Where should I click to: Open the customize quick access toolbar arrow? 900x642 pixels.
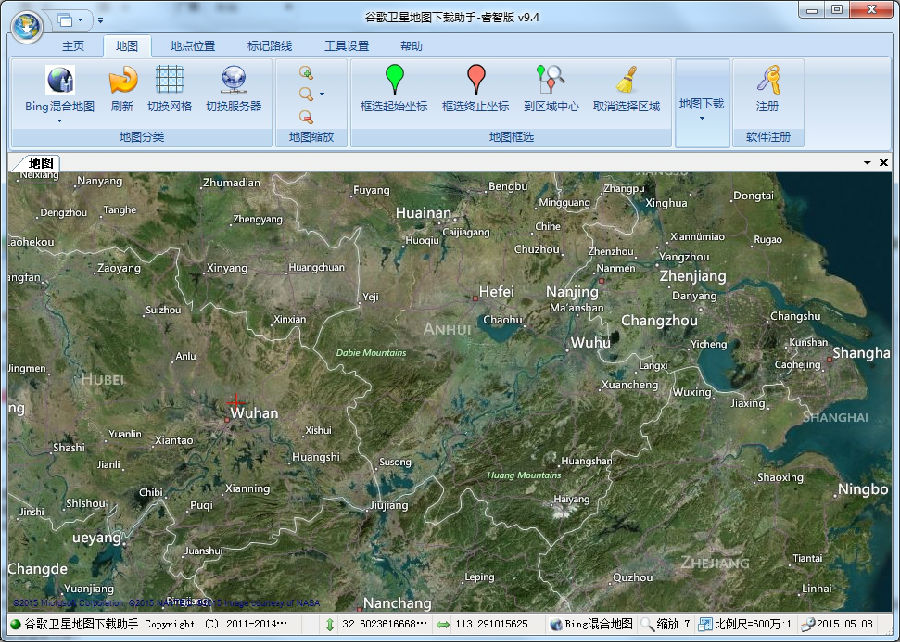click(100, 21)
